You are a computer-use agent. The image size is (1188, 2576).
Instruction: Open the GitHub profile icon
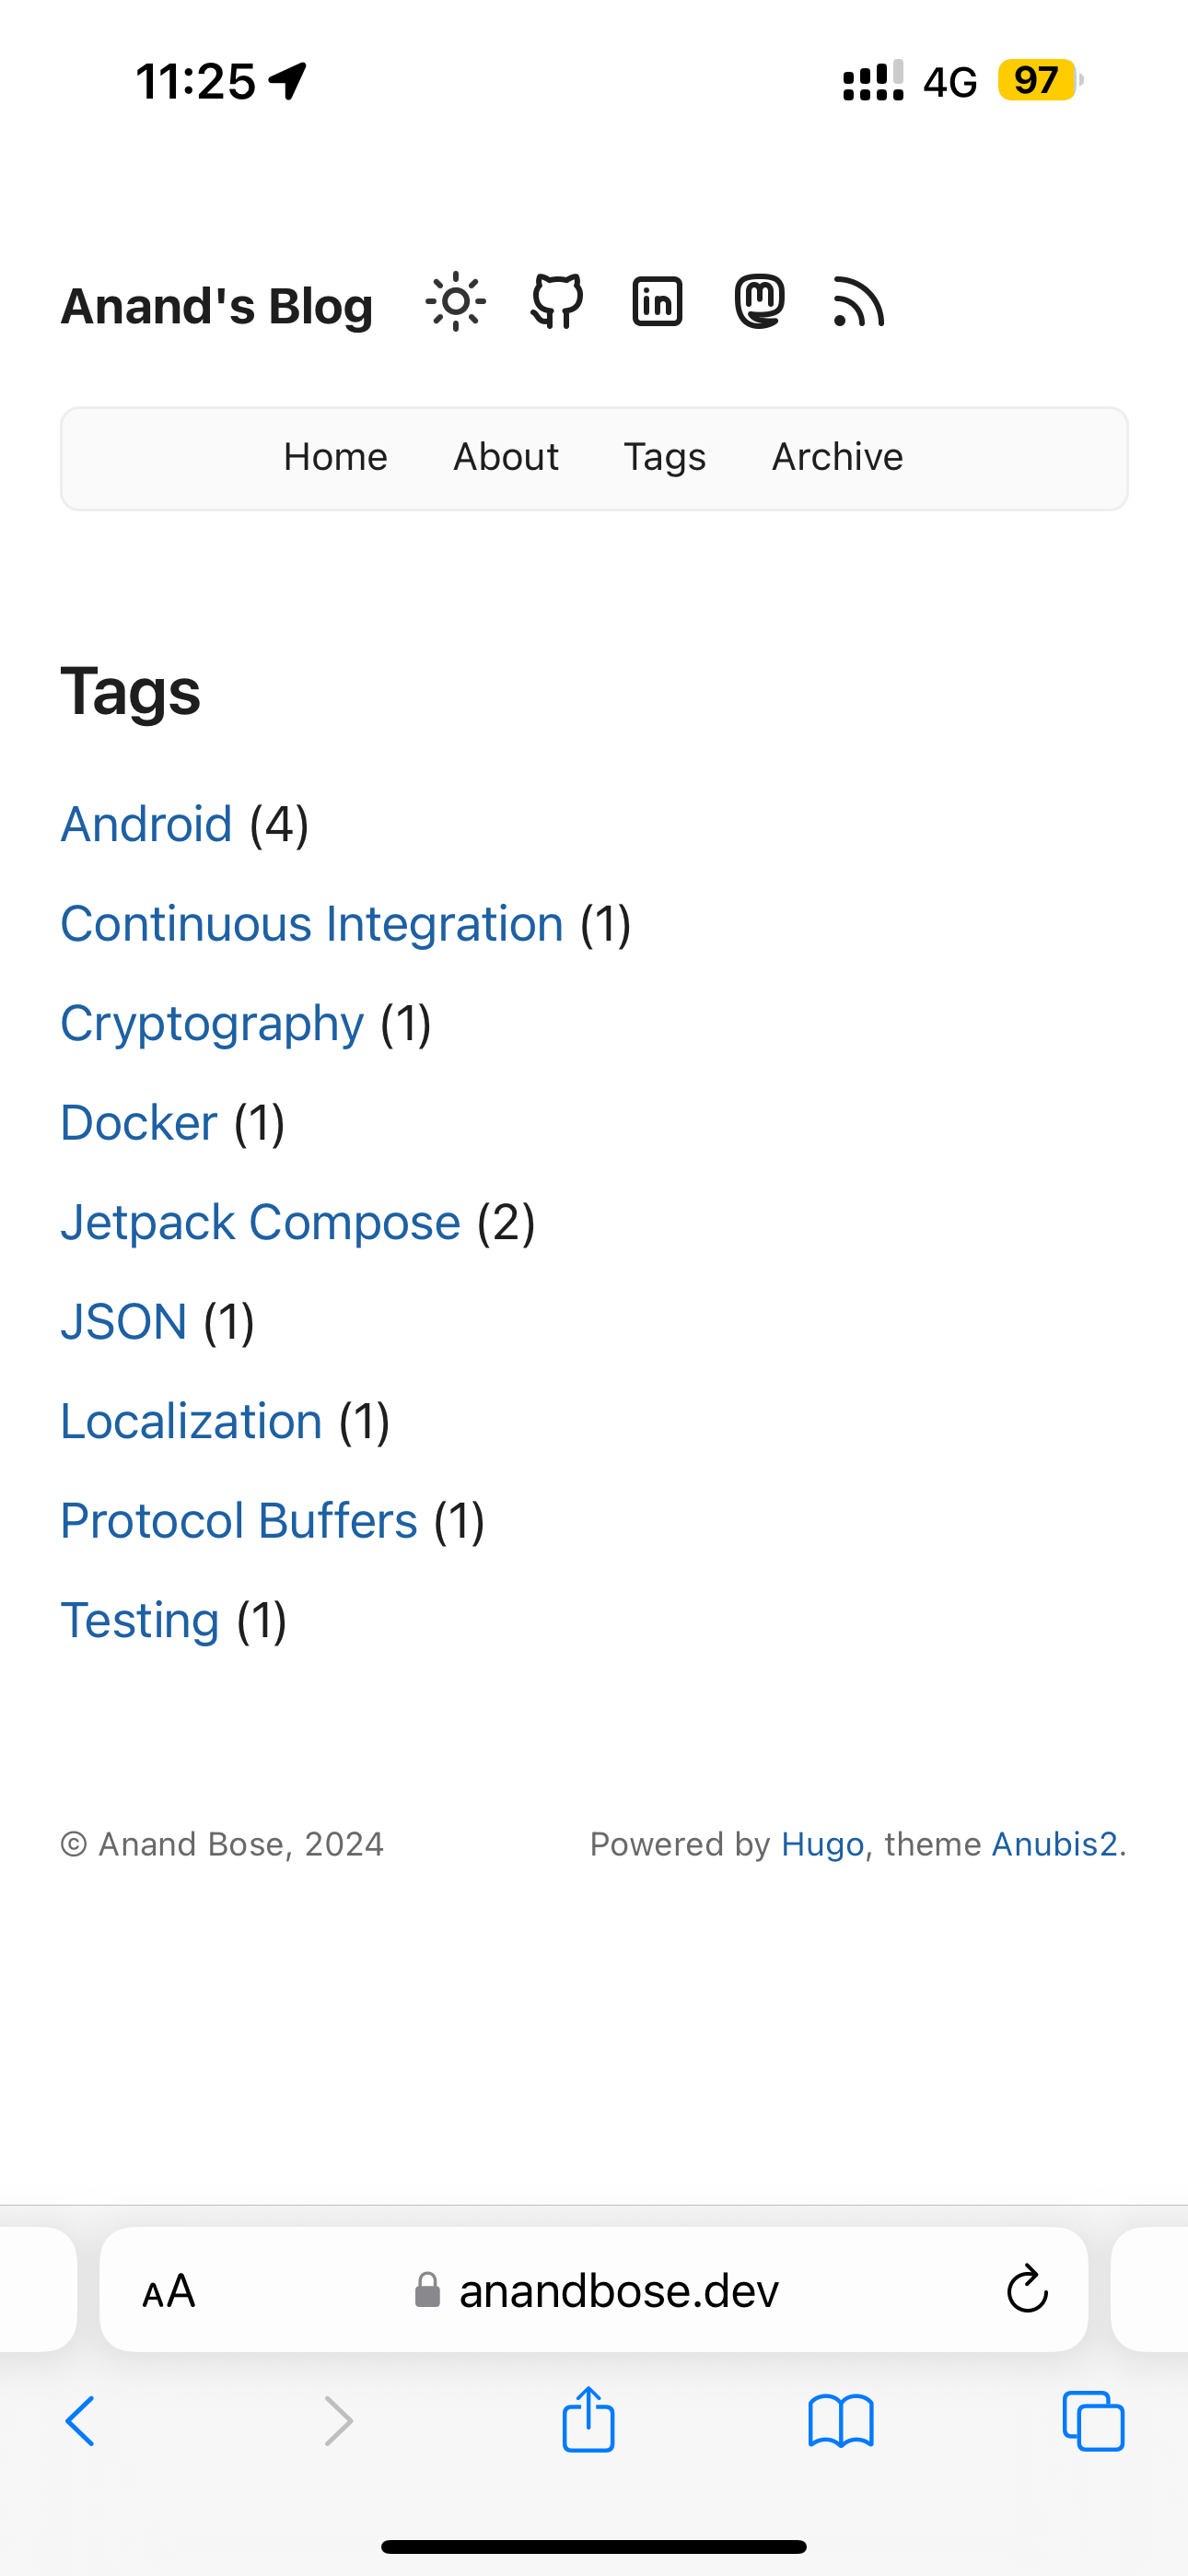557,302
